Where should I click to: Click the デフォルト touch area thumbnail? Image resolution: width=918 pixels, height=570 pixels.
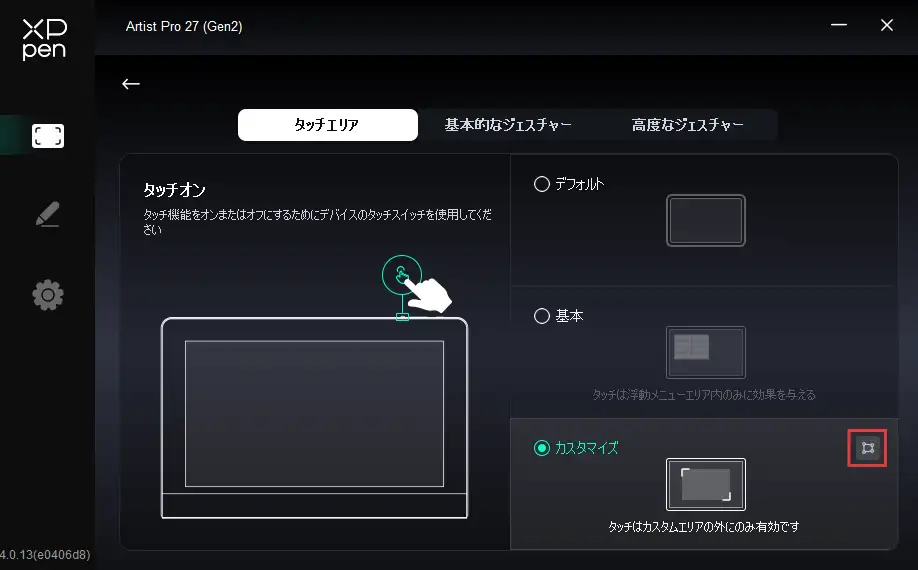[705, 220]
